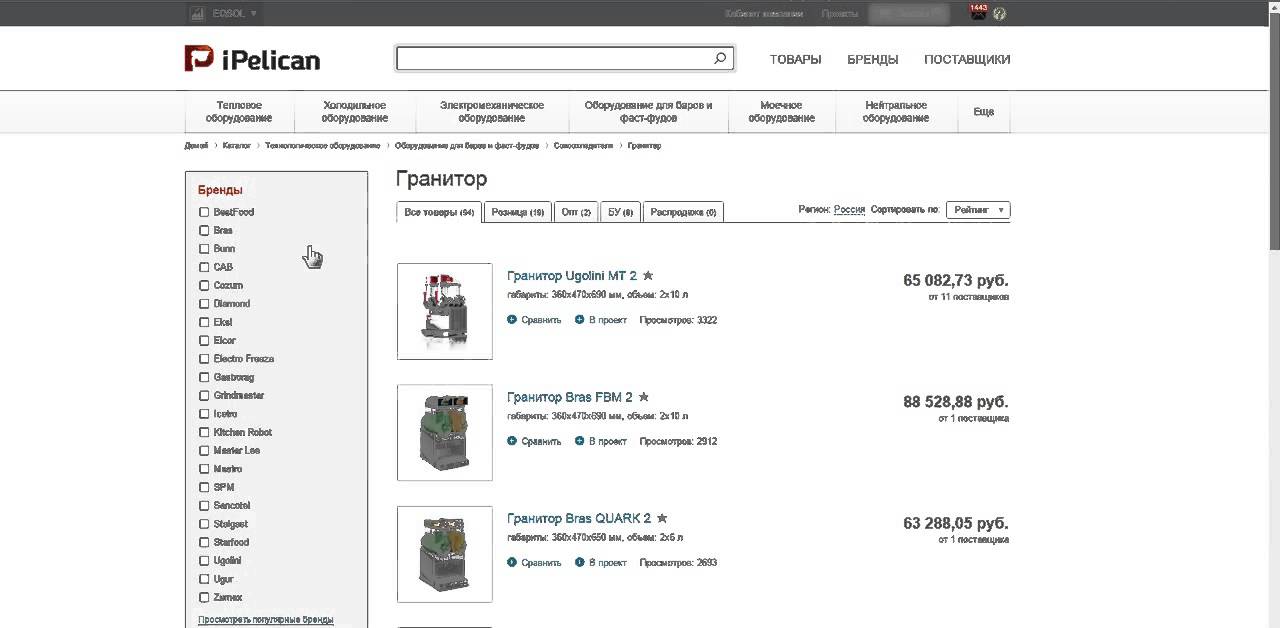The image size is (1280, 628).
Task: Open the messages envelope icon with 1443 badge
Action: pyautogui.click(x=977, y=12)
